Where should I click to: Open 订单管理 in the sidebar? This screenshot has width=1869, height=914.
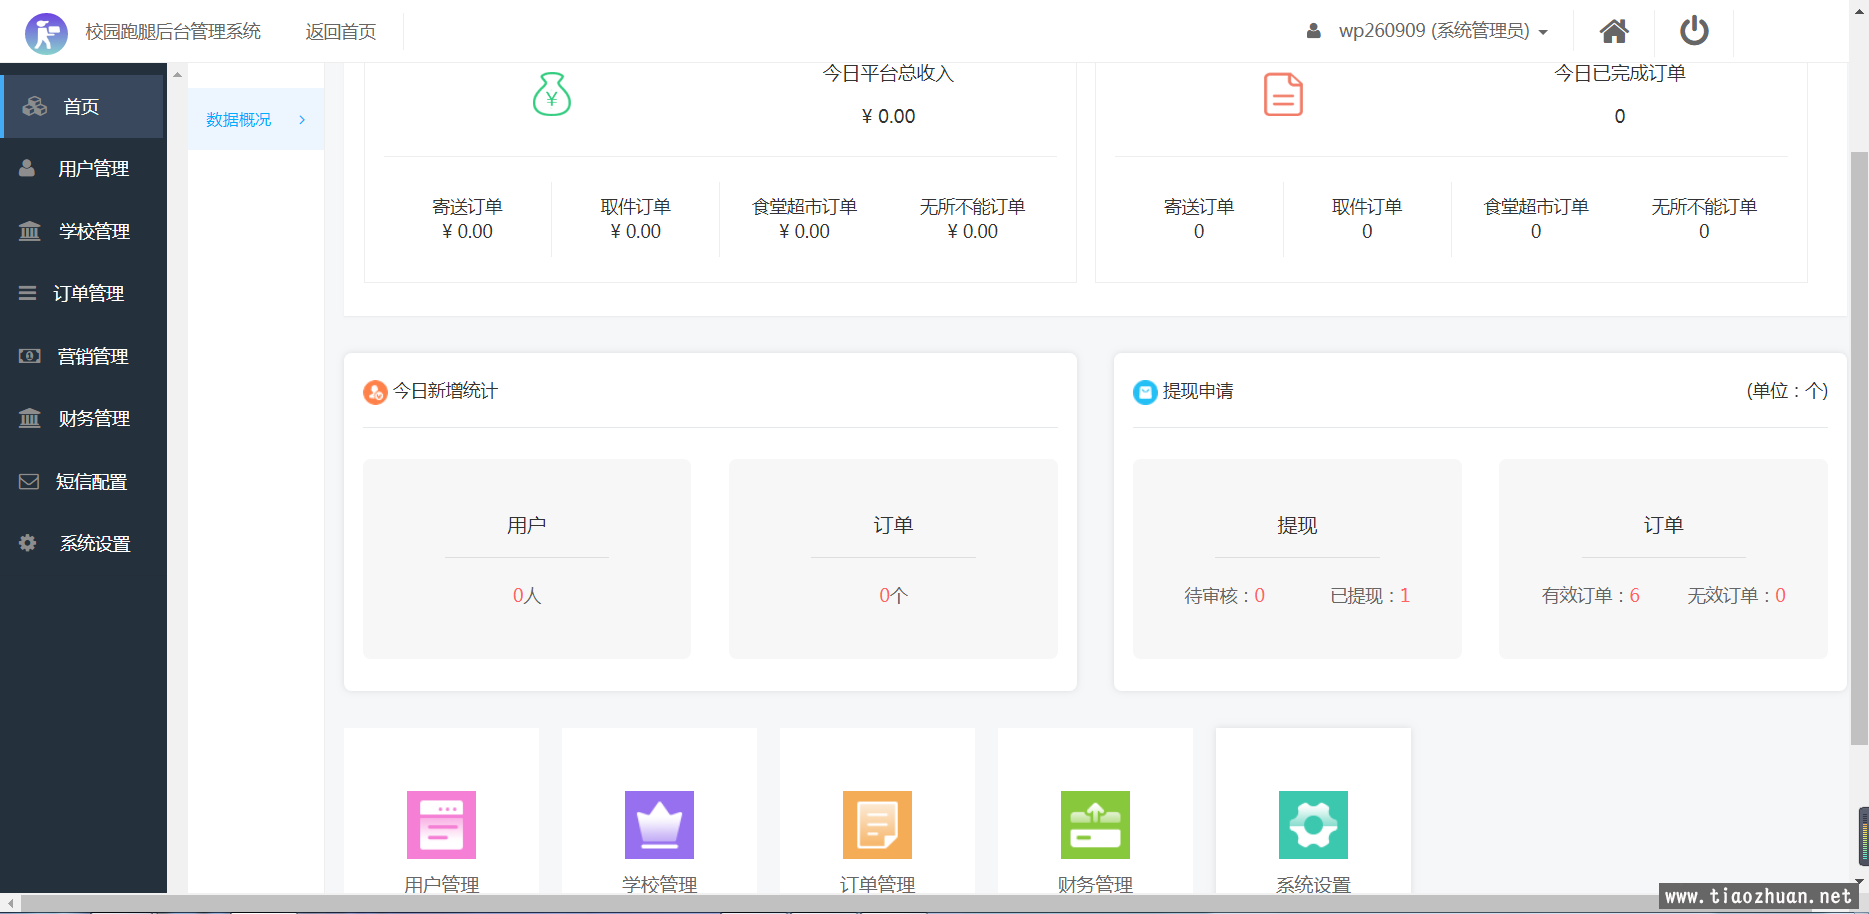82,294
